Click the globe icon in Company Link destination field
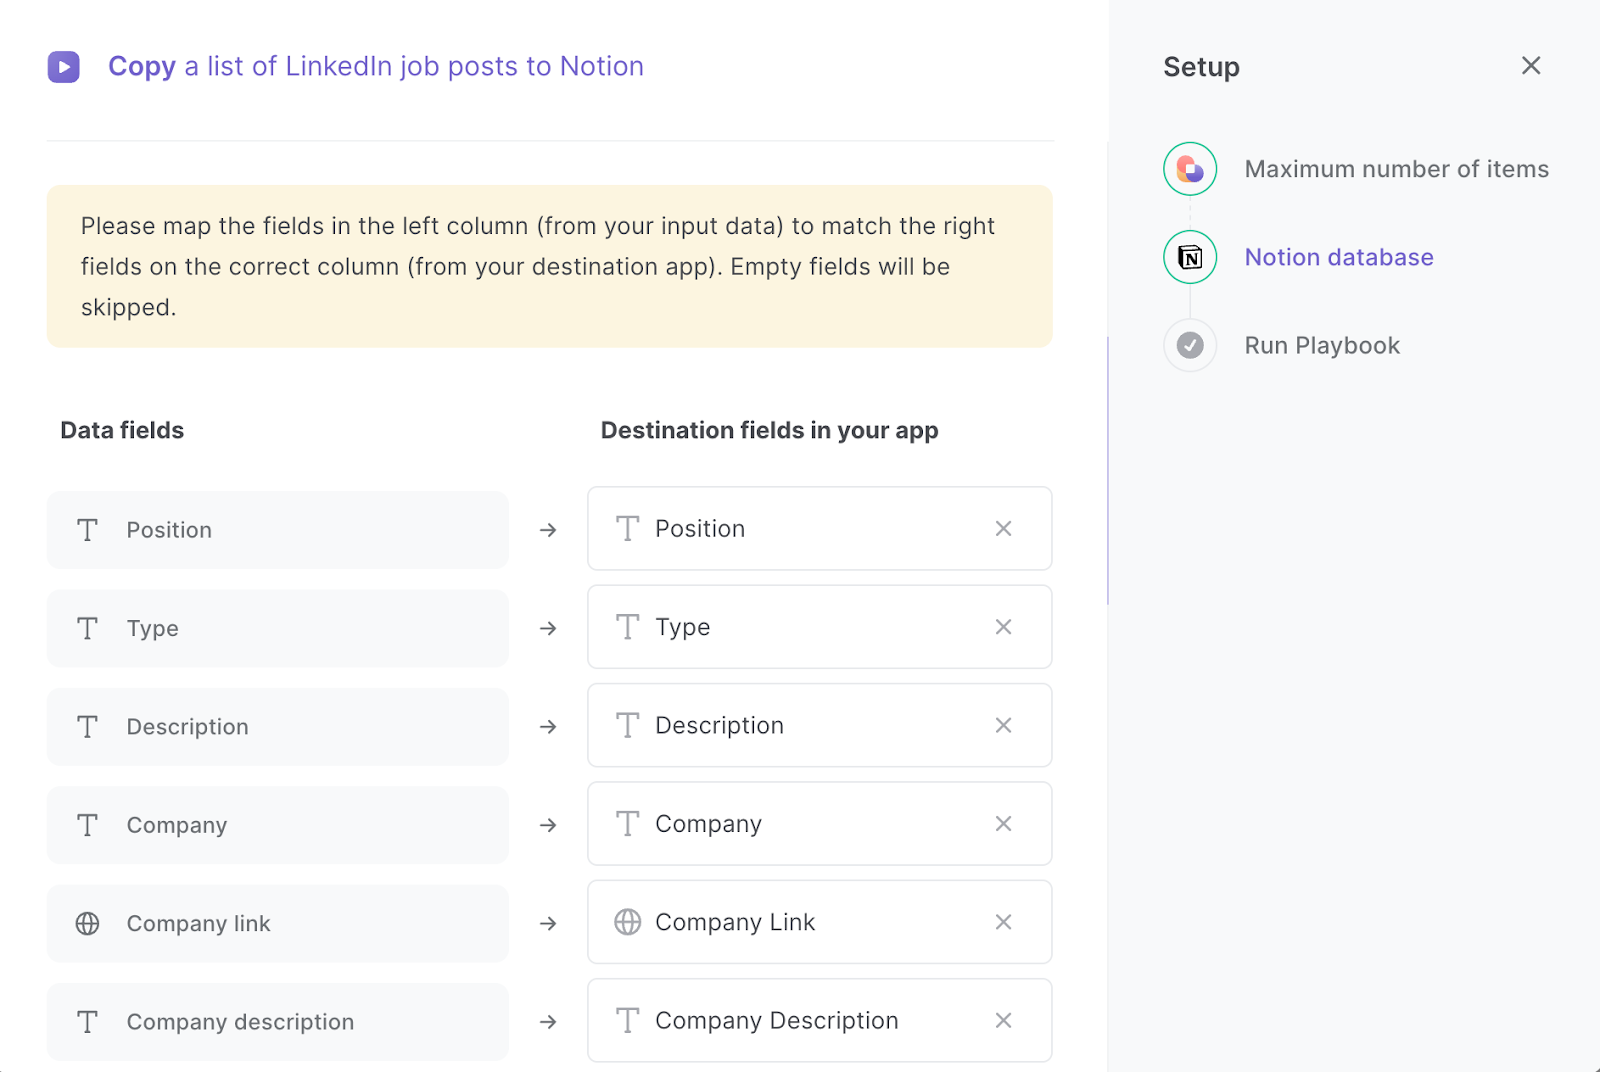Screen dimensions: 1600x1072 [x=628, y=922]
